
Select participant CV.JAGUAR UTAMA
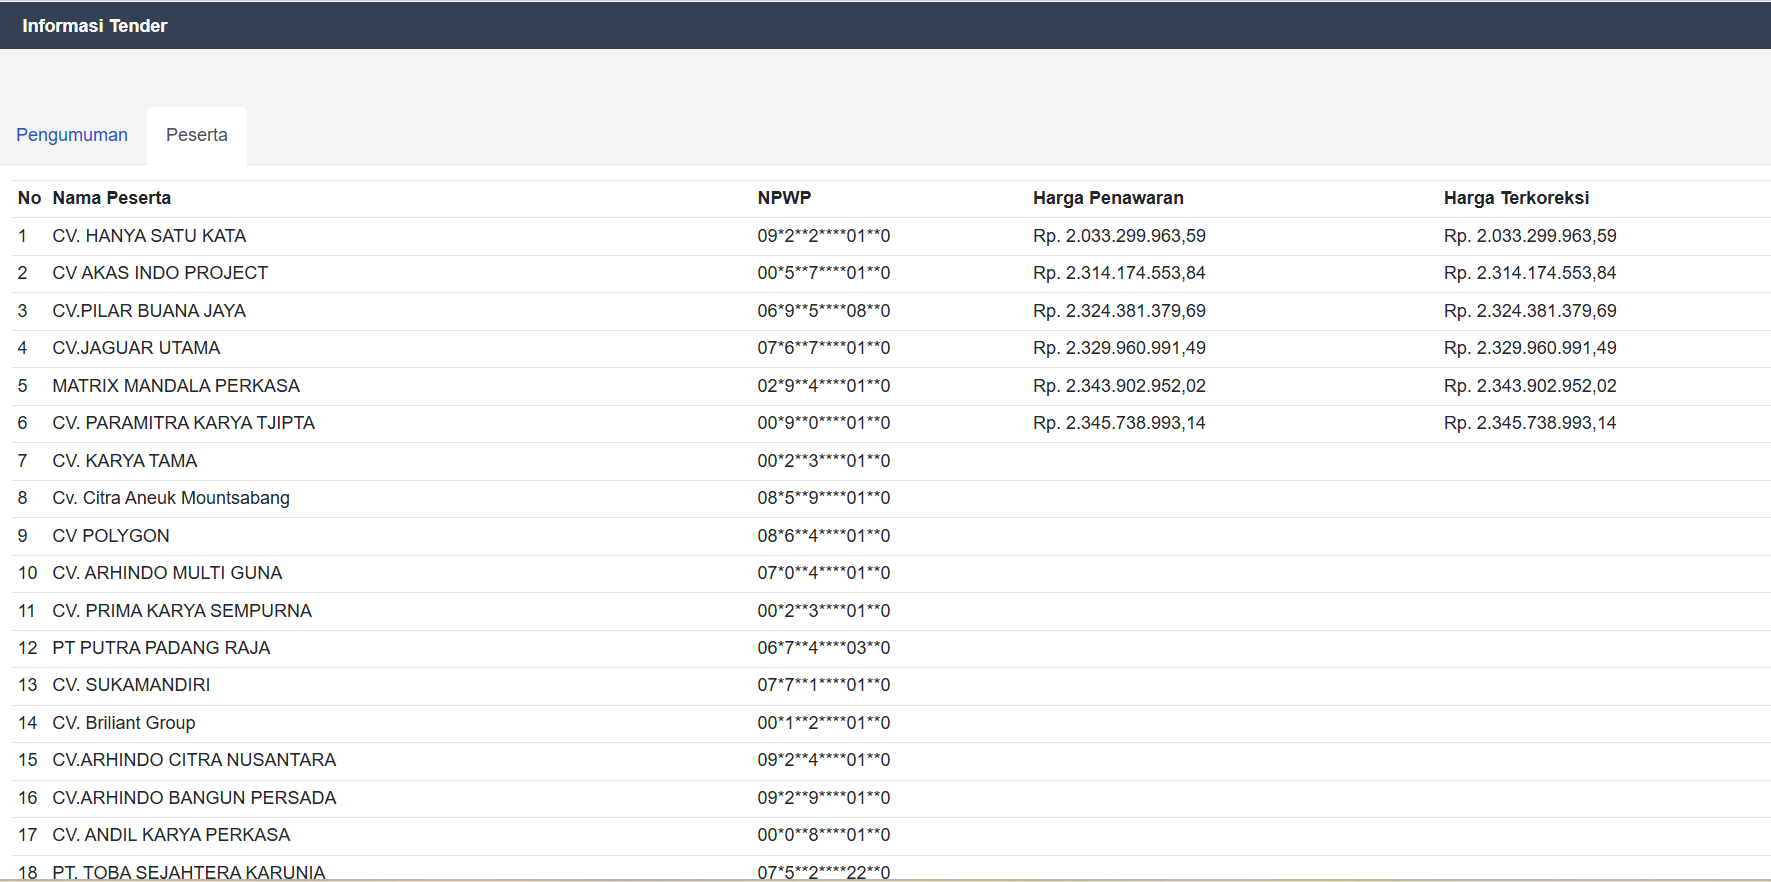[136, 348]
